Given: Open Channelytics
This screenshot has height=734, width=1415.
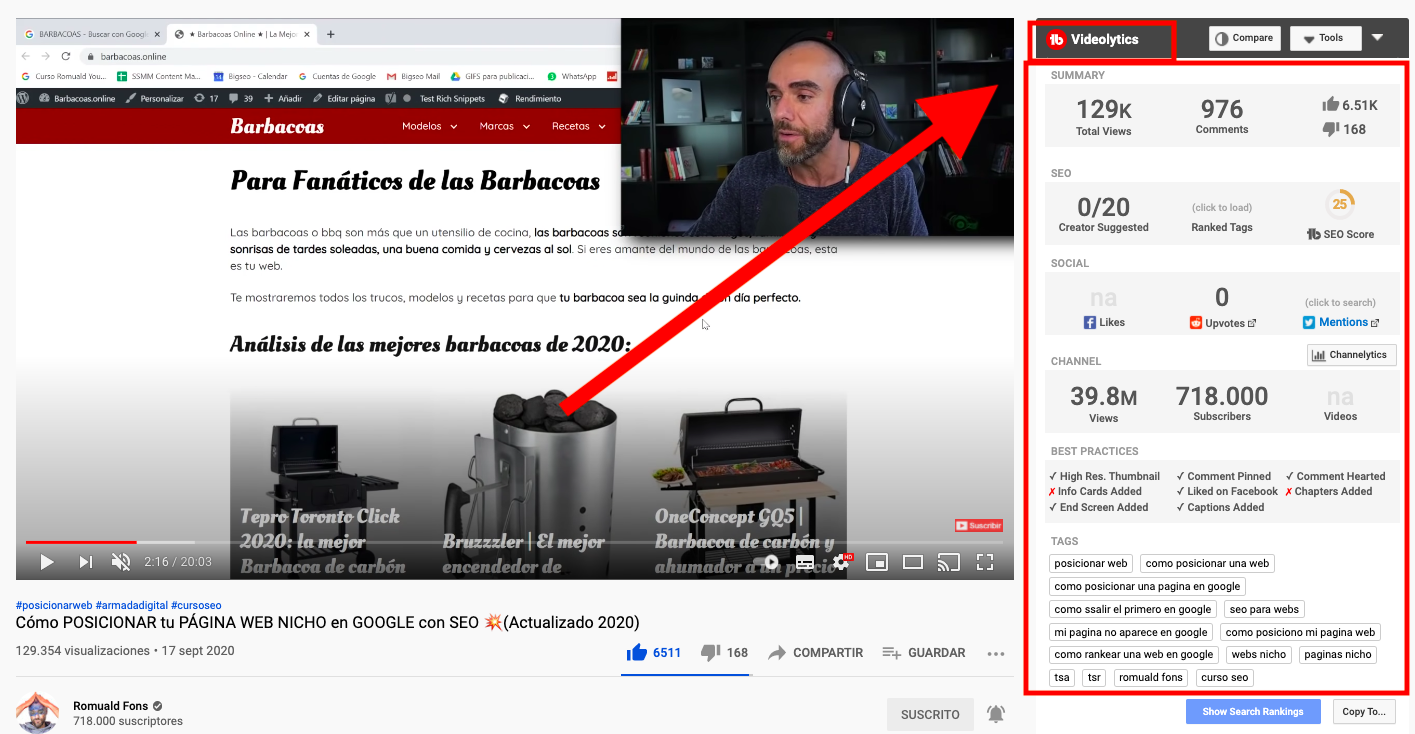Looking at the screenshot, I should (x=1351, y=355).
